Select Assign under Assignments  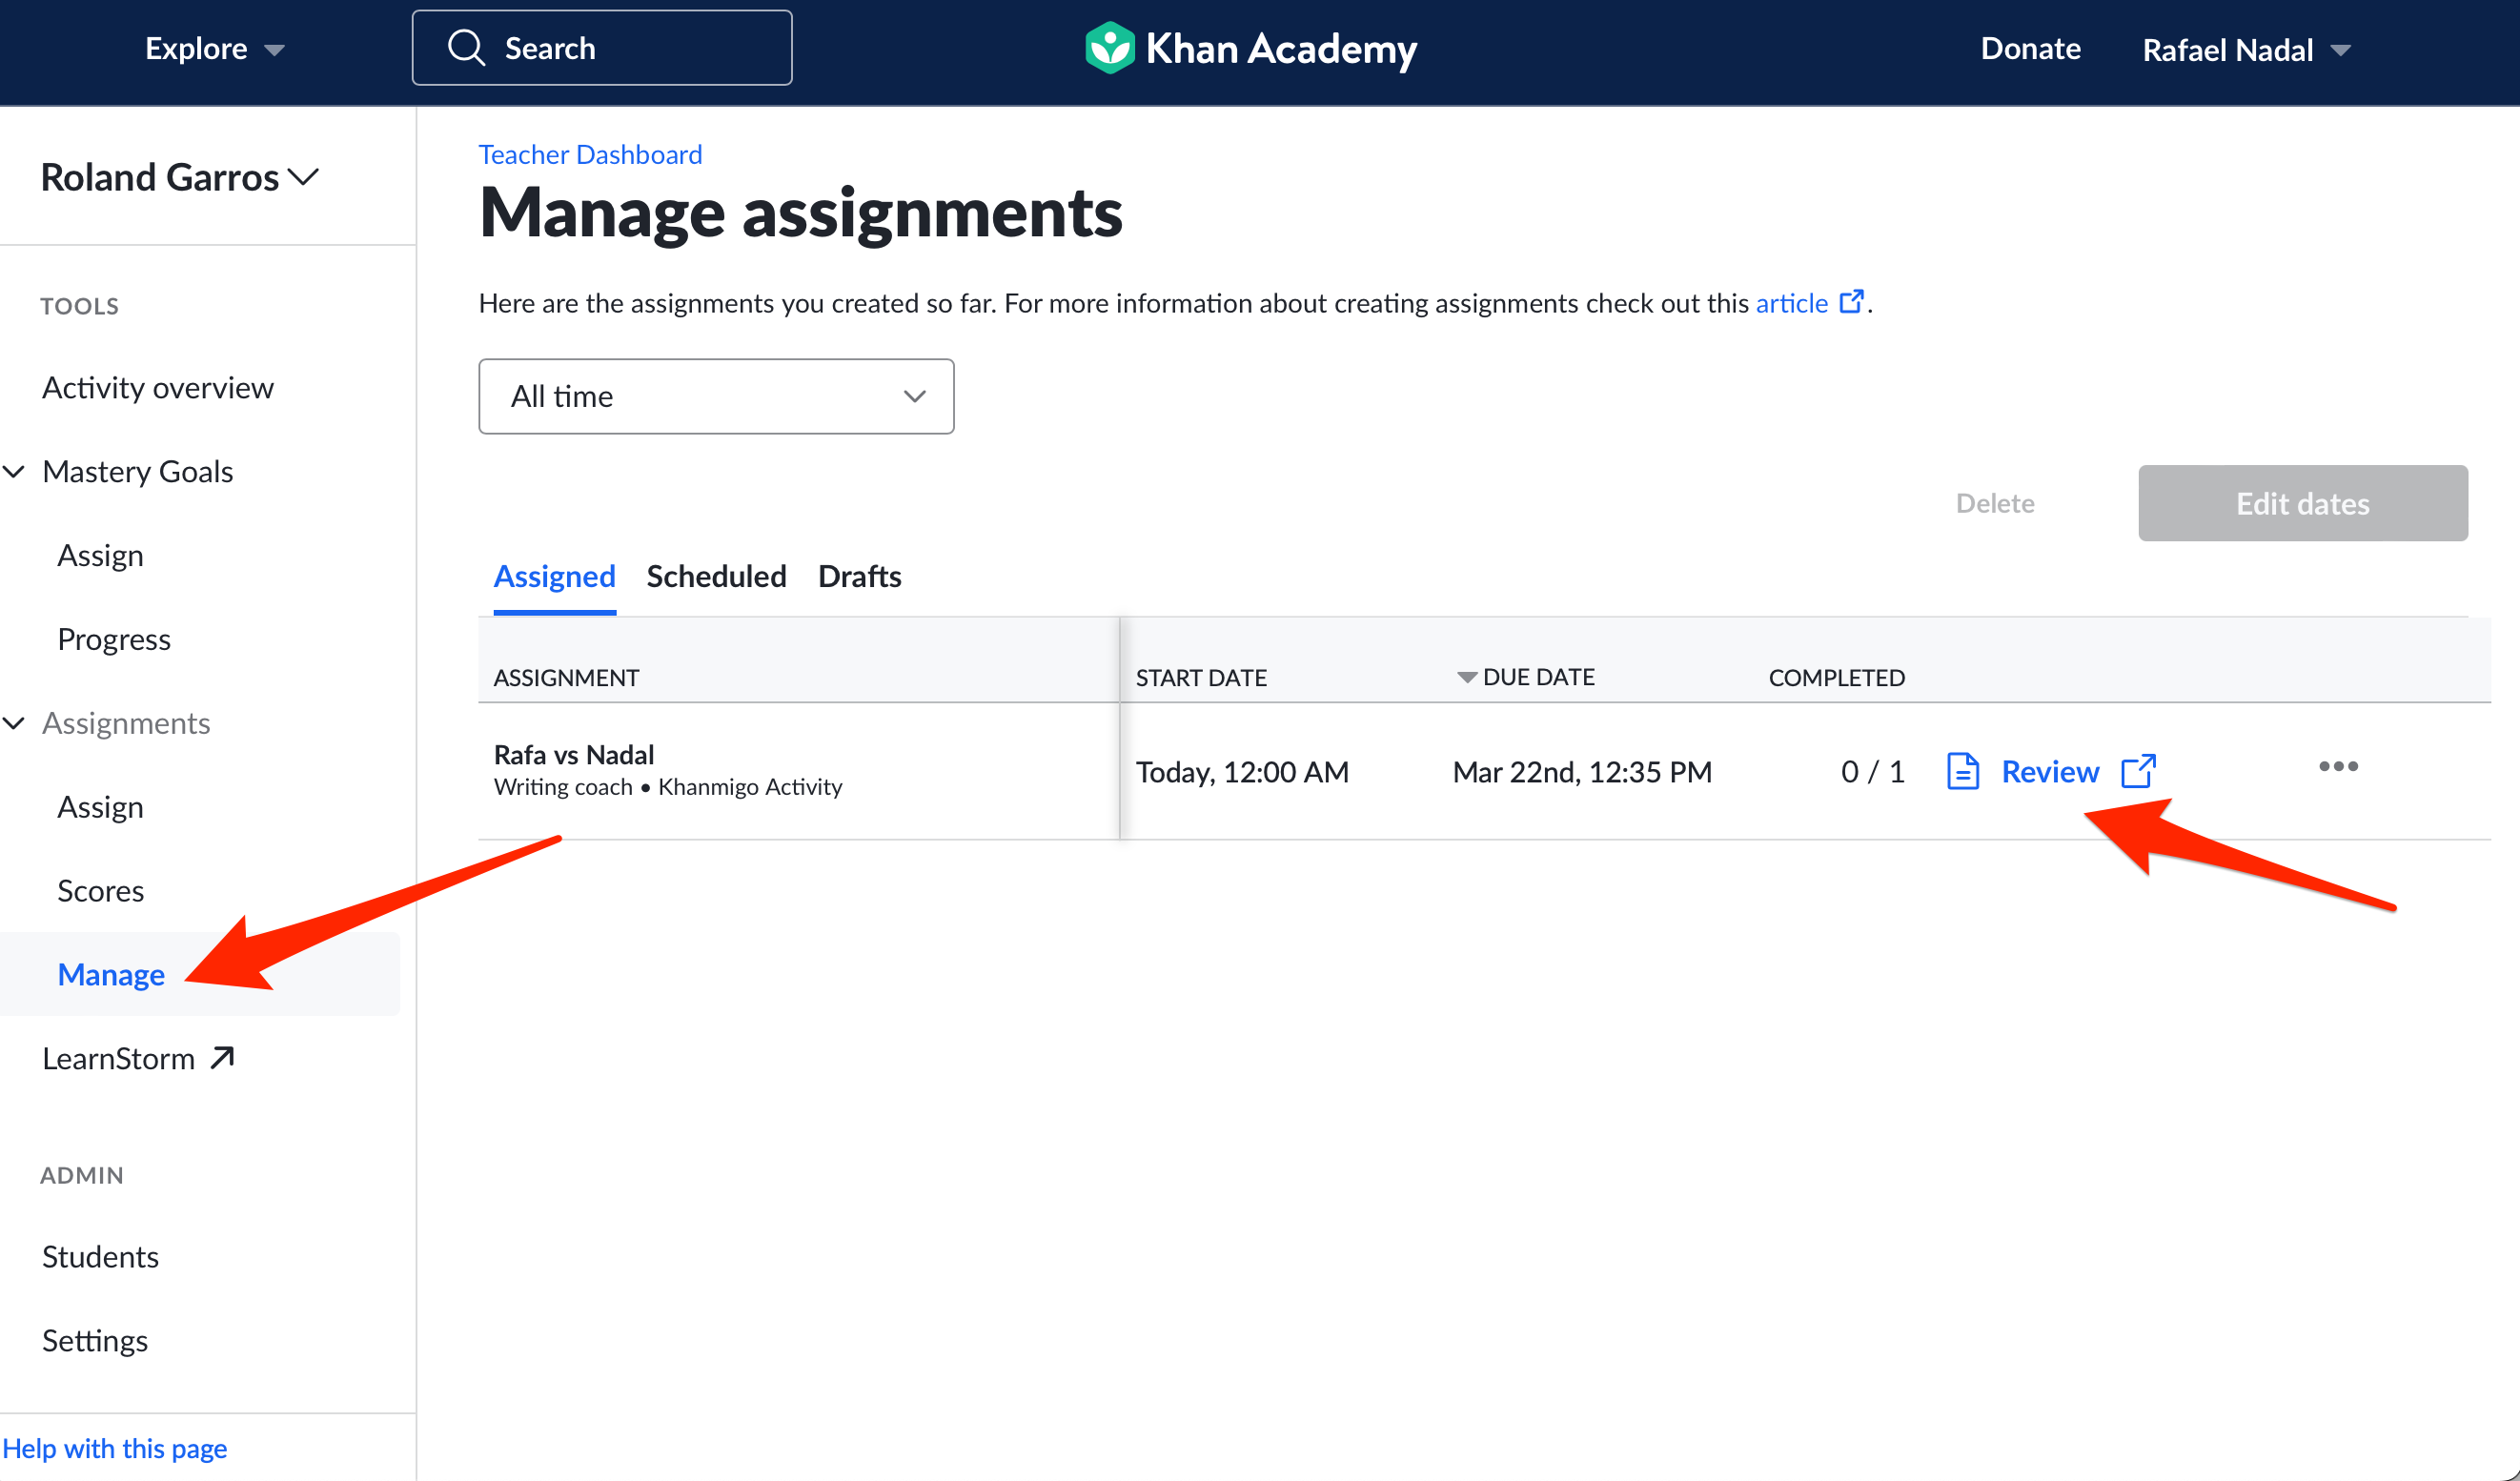point(100,807)
